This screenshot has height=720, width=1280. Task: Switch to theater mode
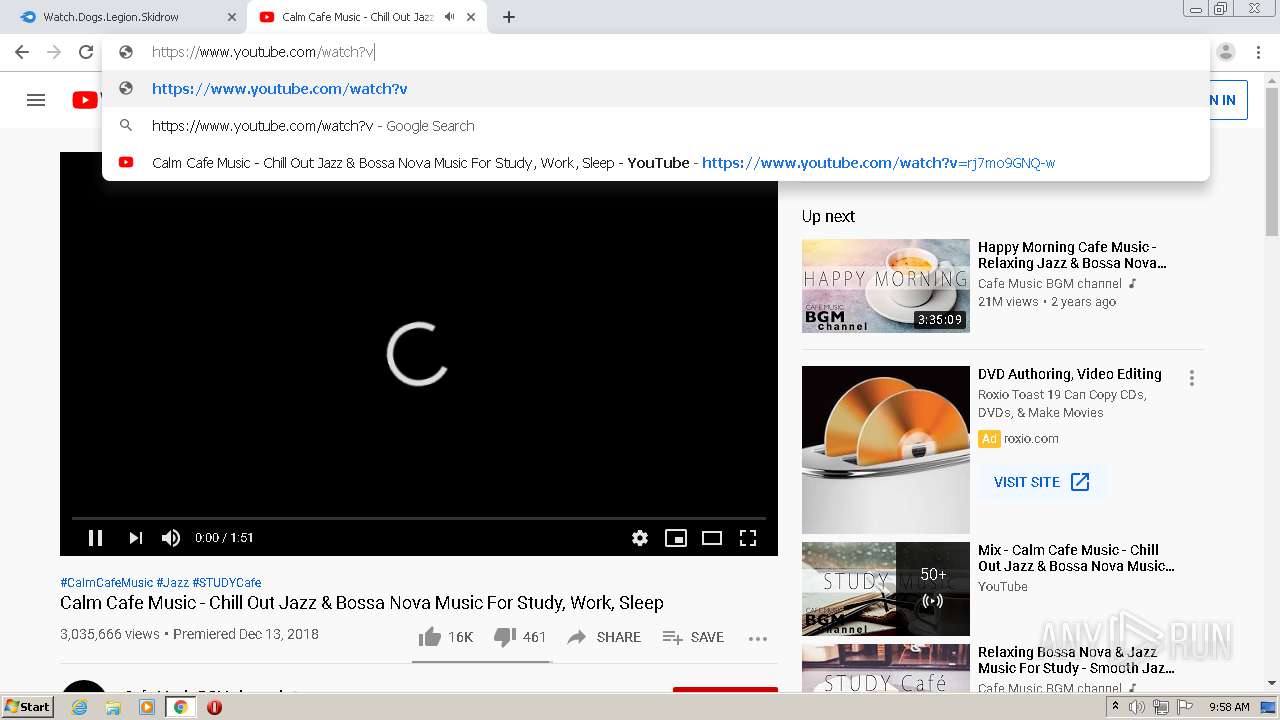pos(712,538)
